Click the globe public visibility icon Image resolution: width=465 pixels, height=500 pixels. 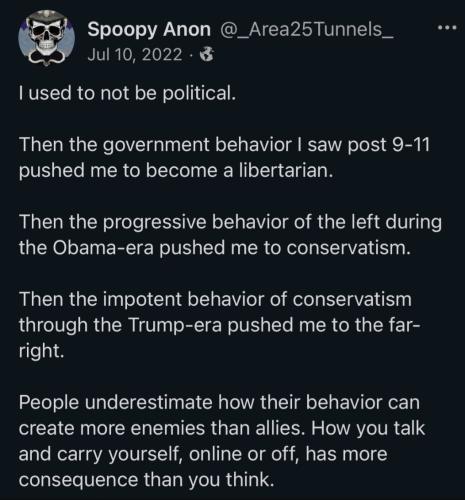(207, 55)
